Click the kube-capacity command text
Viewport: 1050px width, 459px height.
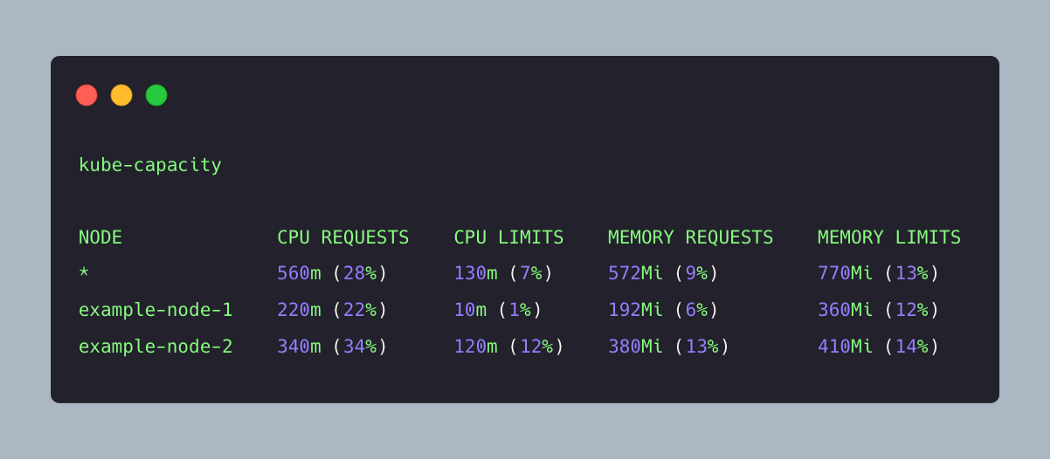[150, 165]
